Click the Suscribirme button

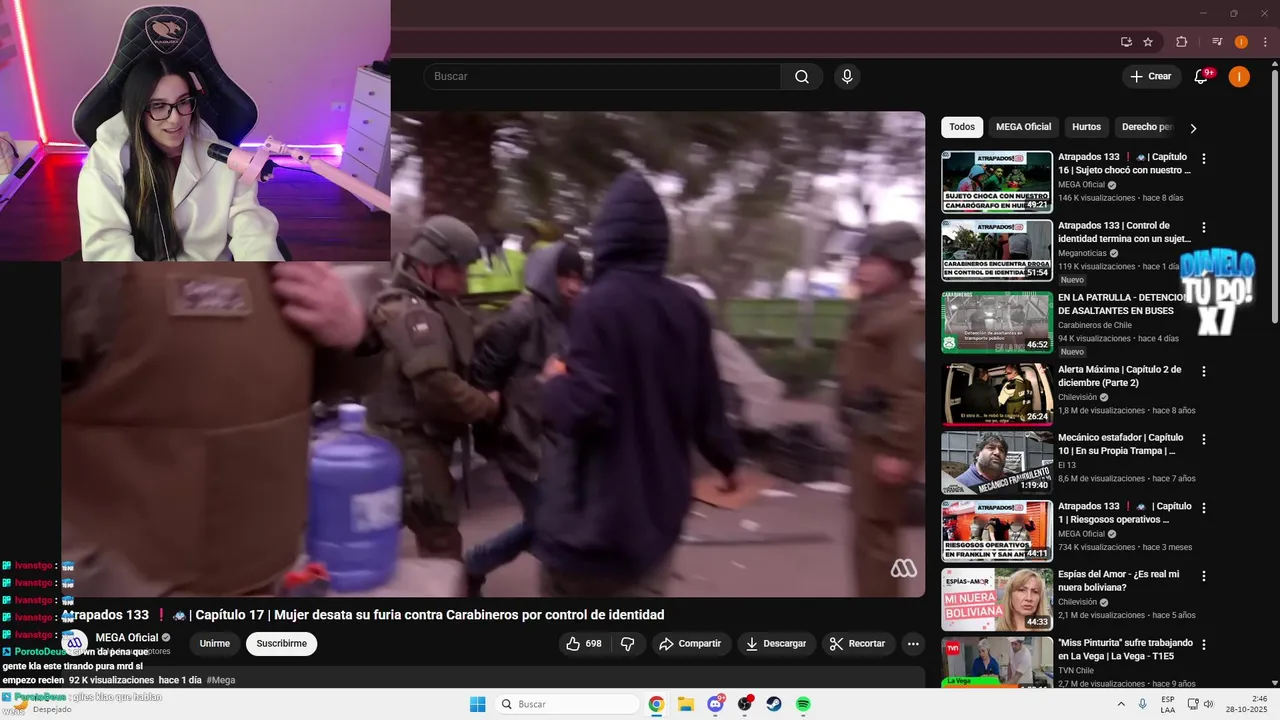coord(282,644)
